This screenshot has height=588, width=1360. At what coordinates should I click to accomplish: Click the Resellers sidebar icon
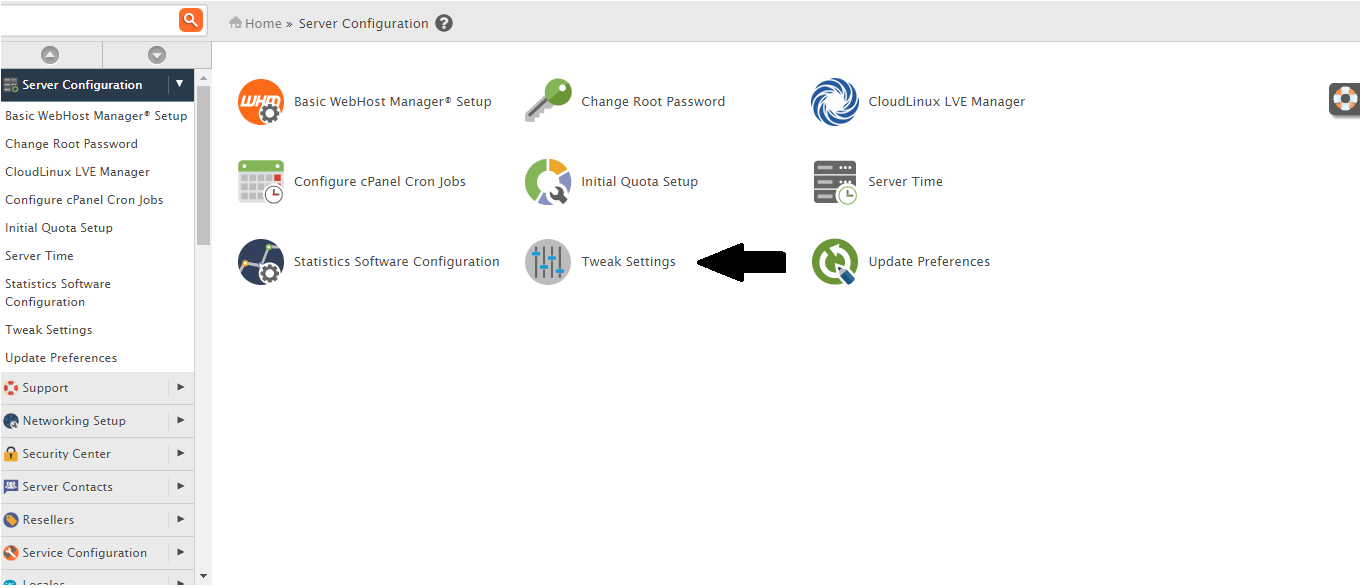[x=11, y=520]
